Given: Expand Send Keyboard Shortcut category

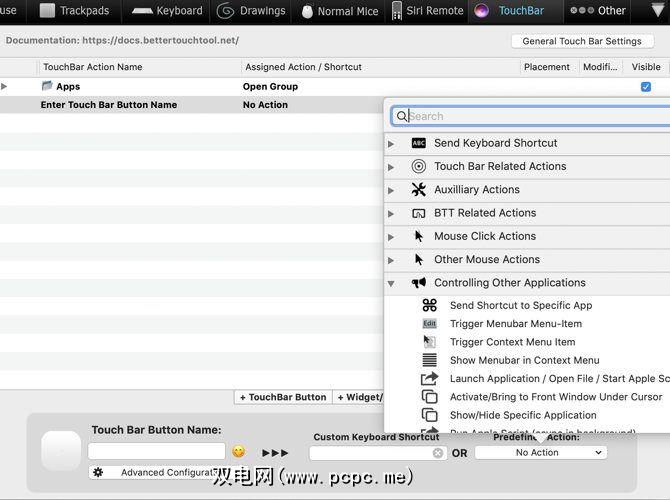Looking at the screenshot, I should click(391, 144).
